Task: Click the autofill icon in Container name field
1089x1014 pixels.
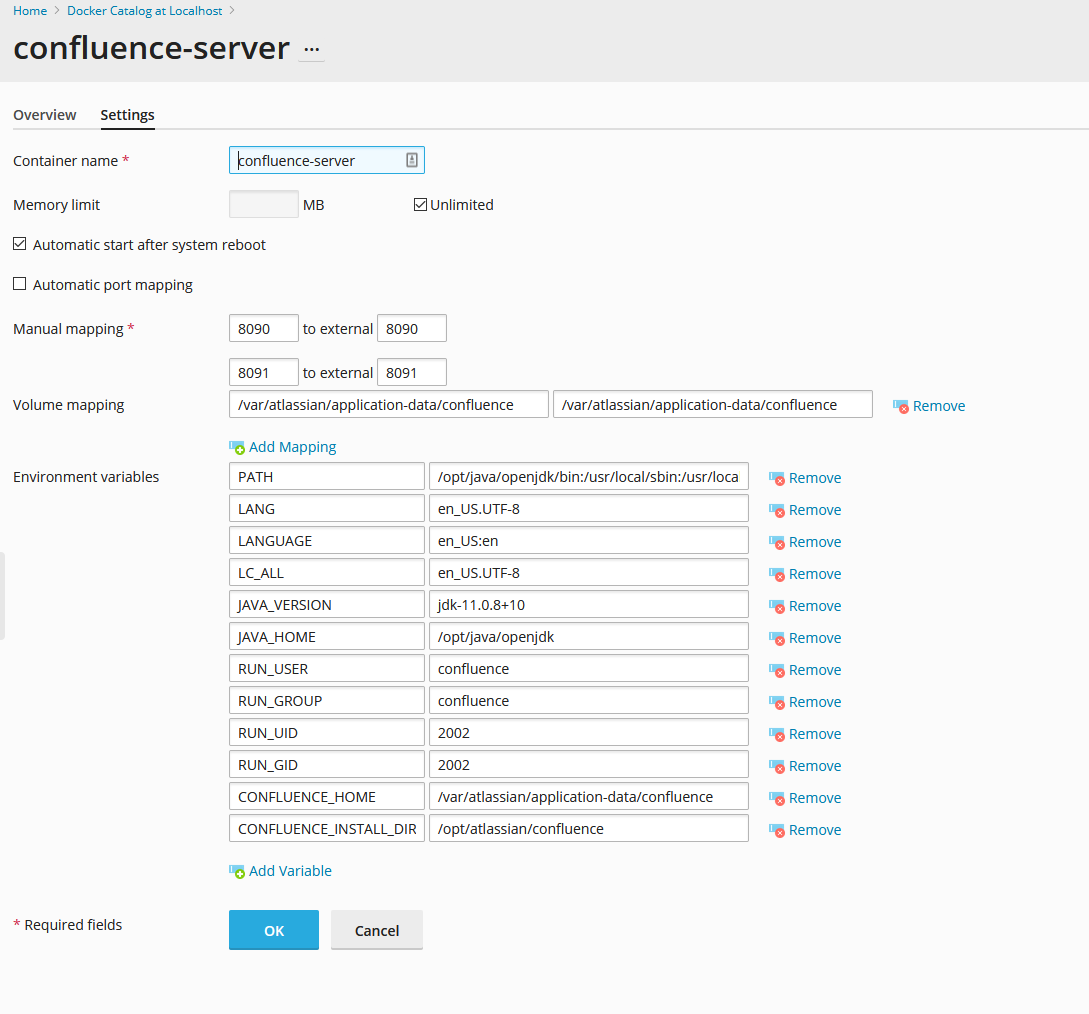Action: click(412, 160)
